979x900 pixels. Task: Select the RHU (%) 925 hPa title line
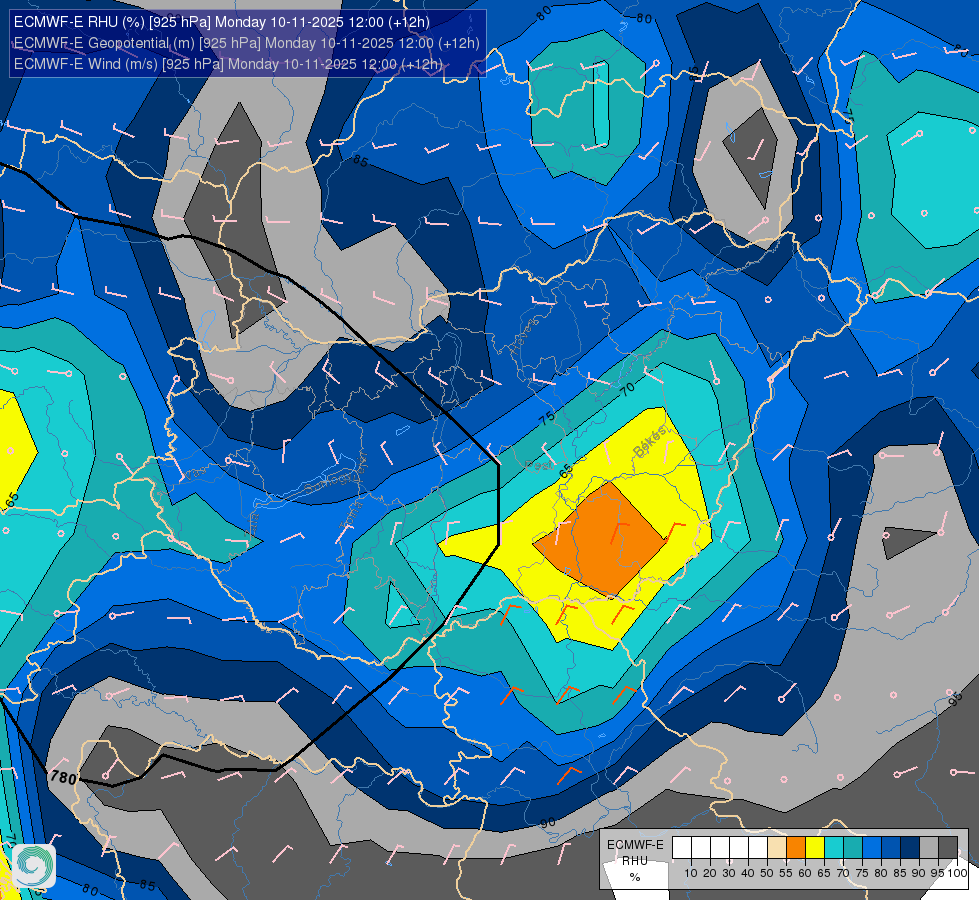[x=222, y=22]
